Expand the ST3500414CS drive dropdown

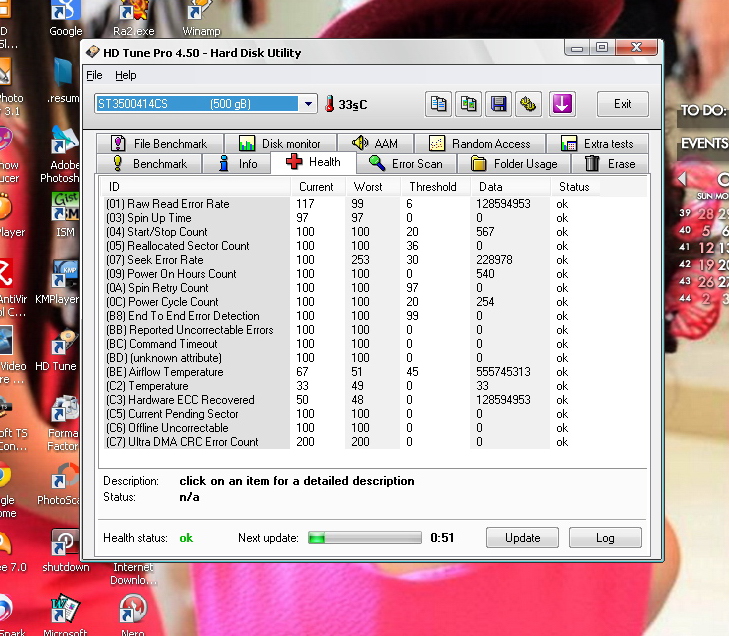point(308,104)
